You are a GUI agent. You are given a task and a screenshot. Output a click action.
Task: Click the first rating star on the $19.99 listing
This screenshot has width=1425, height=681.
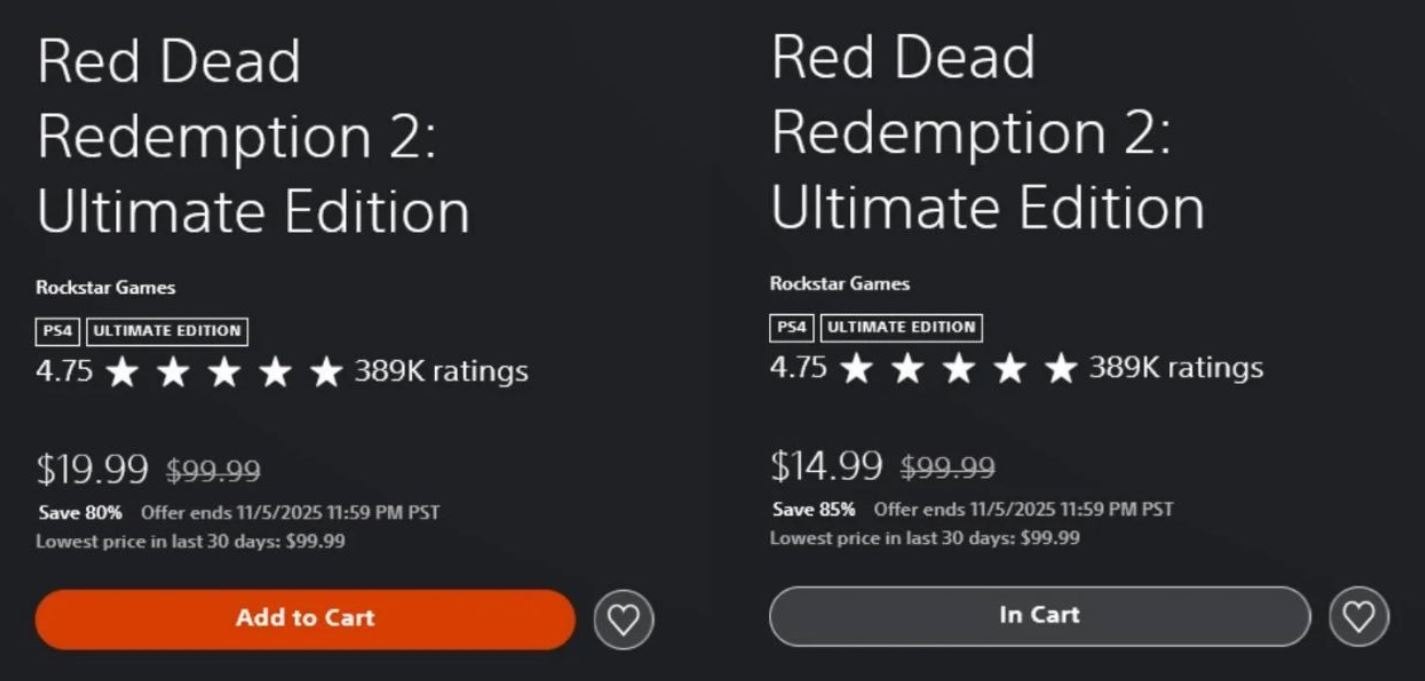(122, 372)
